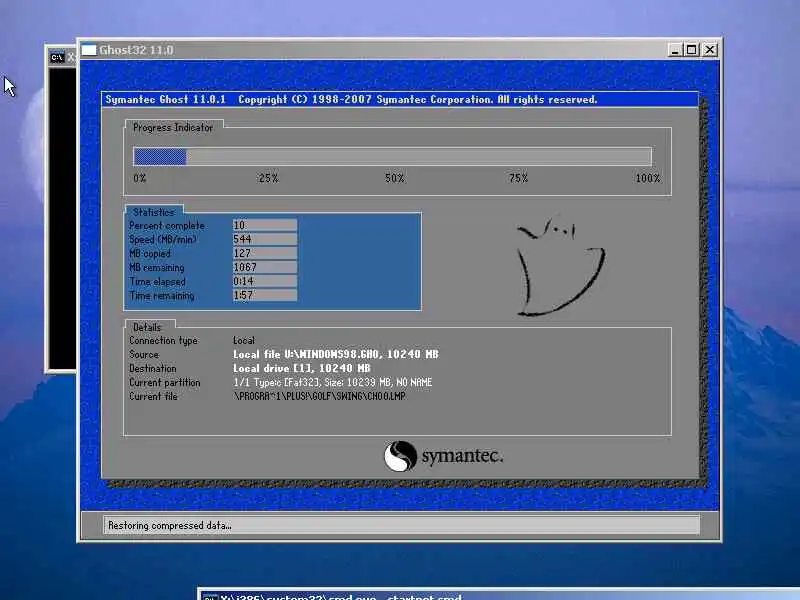Click the Source file WINDOWS98.GHO text
Image resolution: width=800 pixels, height=600 pixels.
pos(336,354)
